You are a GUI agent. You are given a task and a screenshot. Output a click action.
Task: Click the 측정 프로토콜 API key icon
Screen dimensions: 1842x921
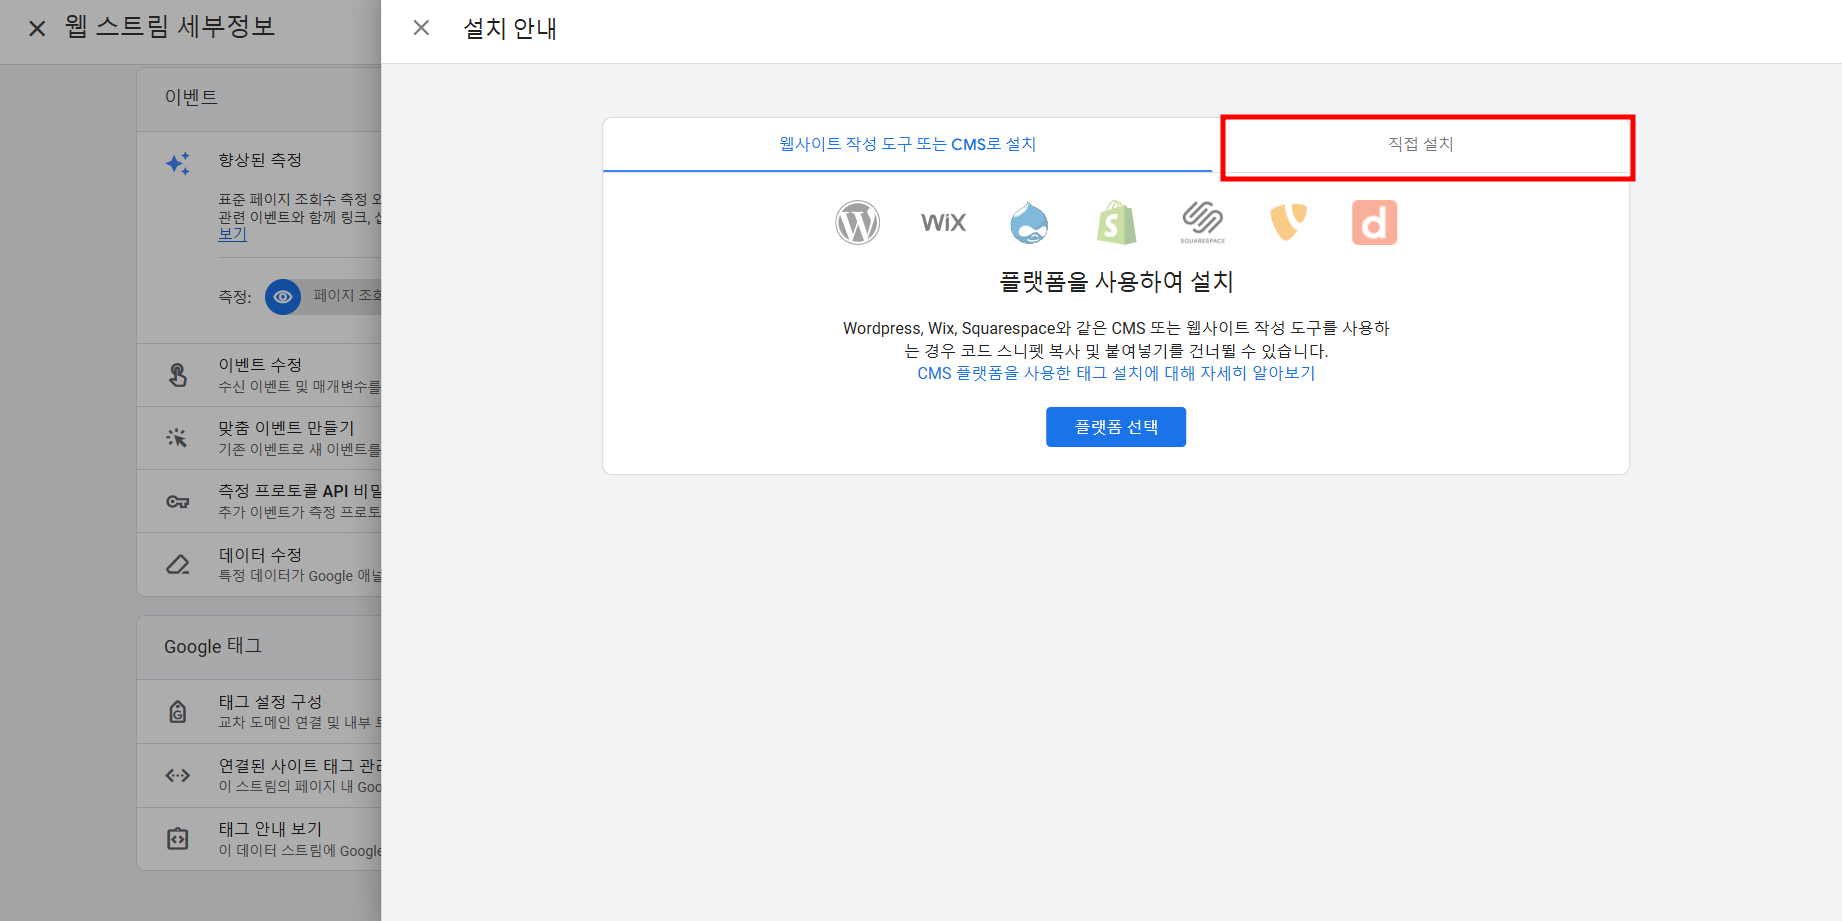pyautogui.click(x=178, y=502)
